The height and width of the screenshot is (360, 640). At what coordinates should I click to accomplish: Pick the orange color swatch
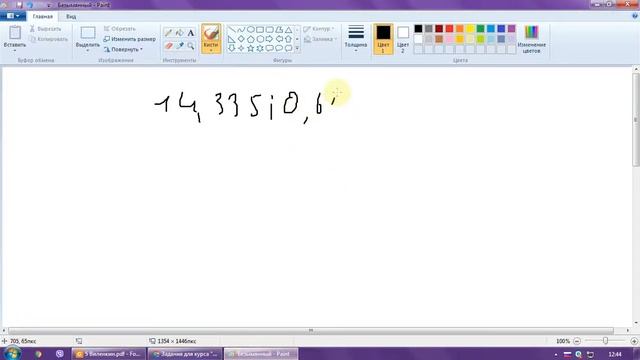460,29
